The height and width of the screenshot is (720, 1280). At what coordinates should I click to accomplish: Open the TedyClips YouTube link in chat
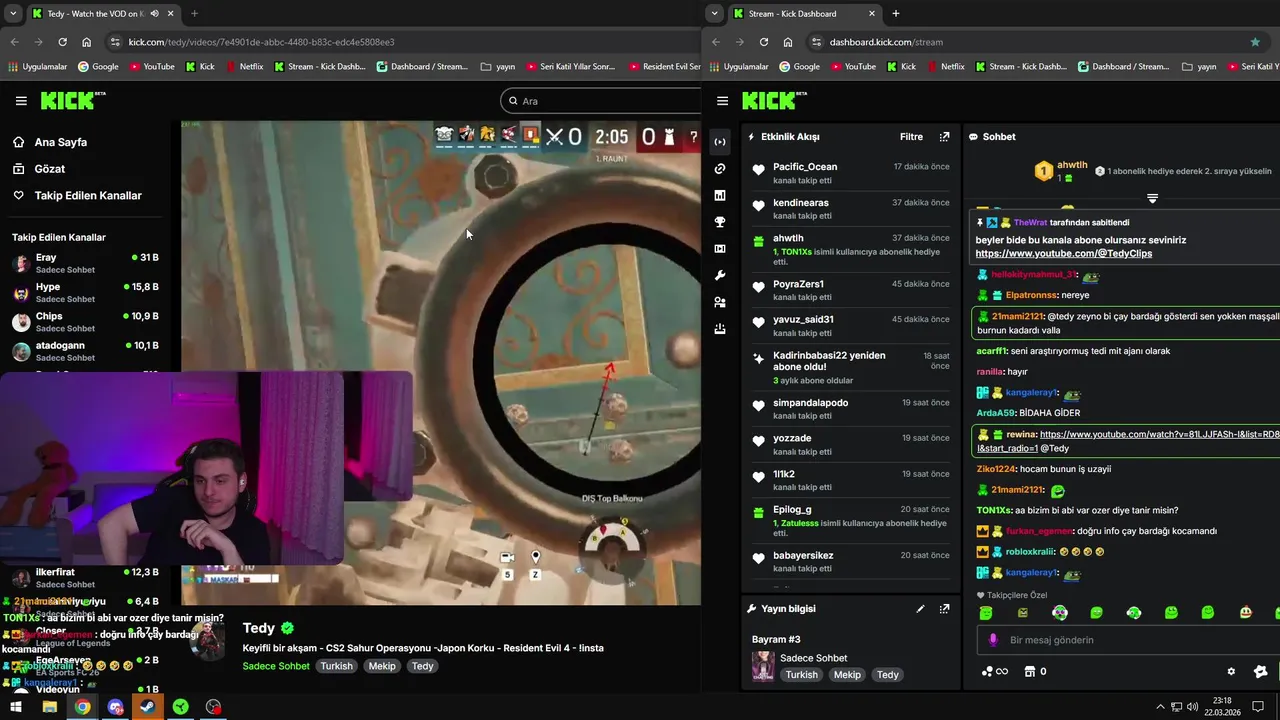[1064, 254]
